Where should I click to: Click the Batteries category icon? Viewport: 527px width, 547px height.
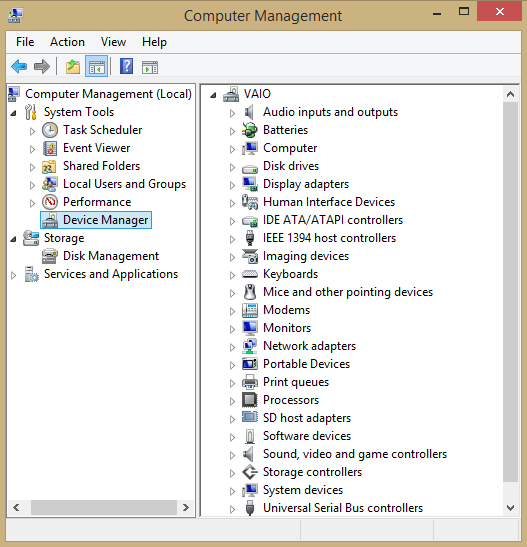pyautogui.click(x=250, y=130)
